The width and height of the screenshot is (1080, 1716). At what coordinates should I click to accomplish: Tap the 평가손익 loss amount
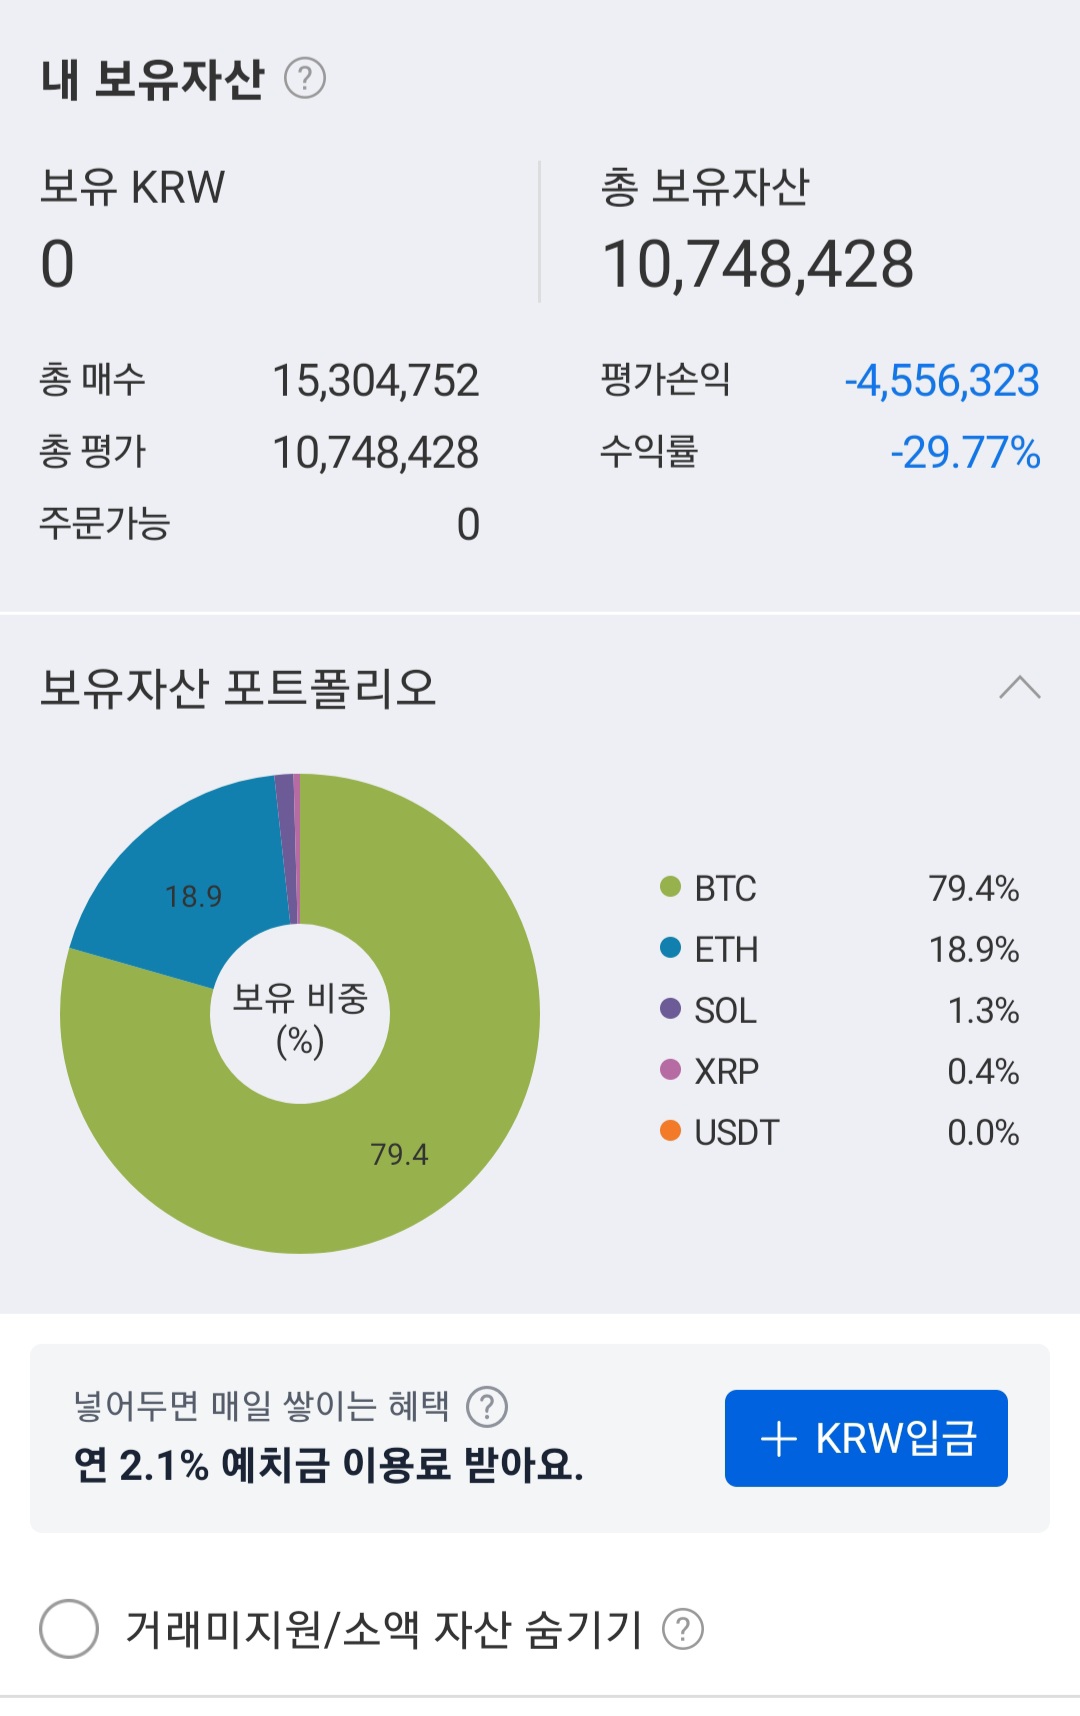click(941, 381)
